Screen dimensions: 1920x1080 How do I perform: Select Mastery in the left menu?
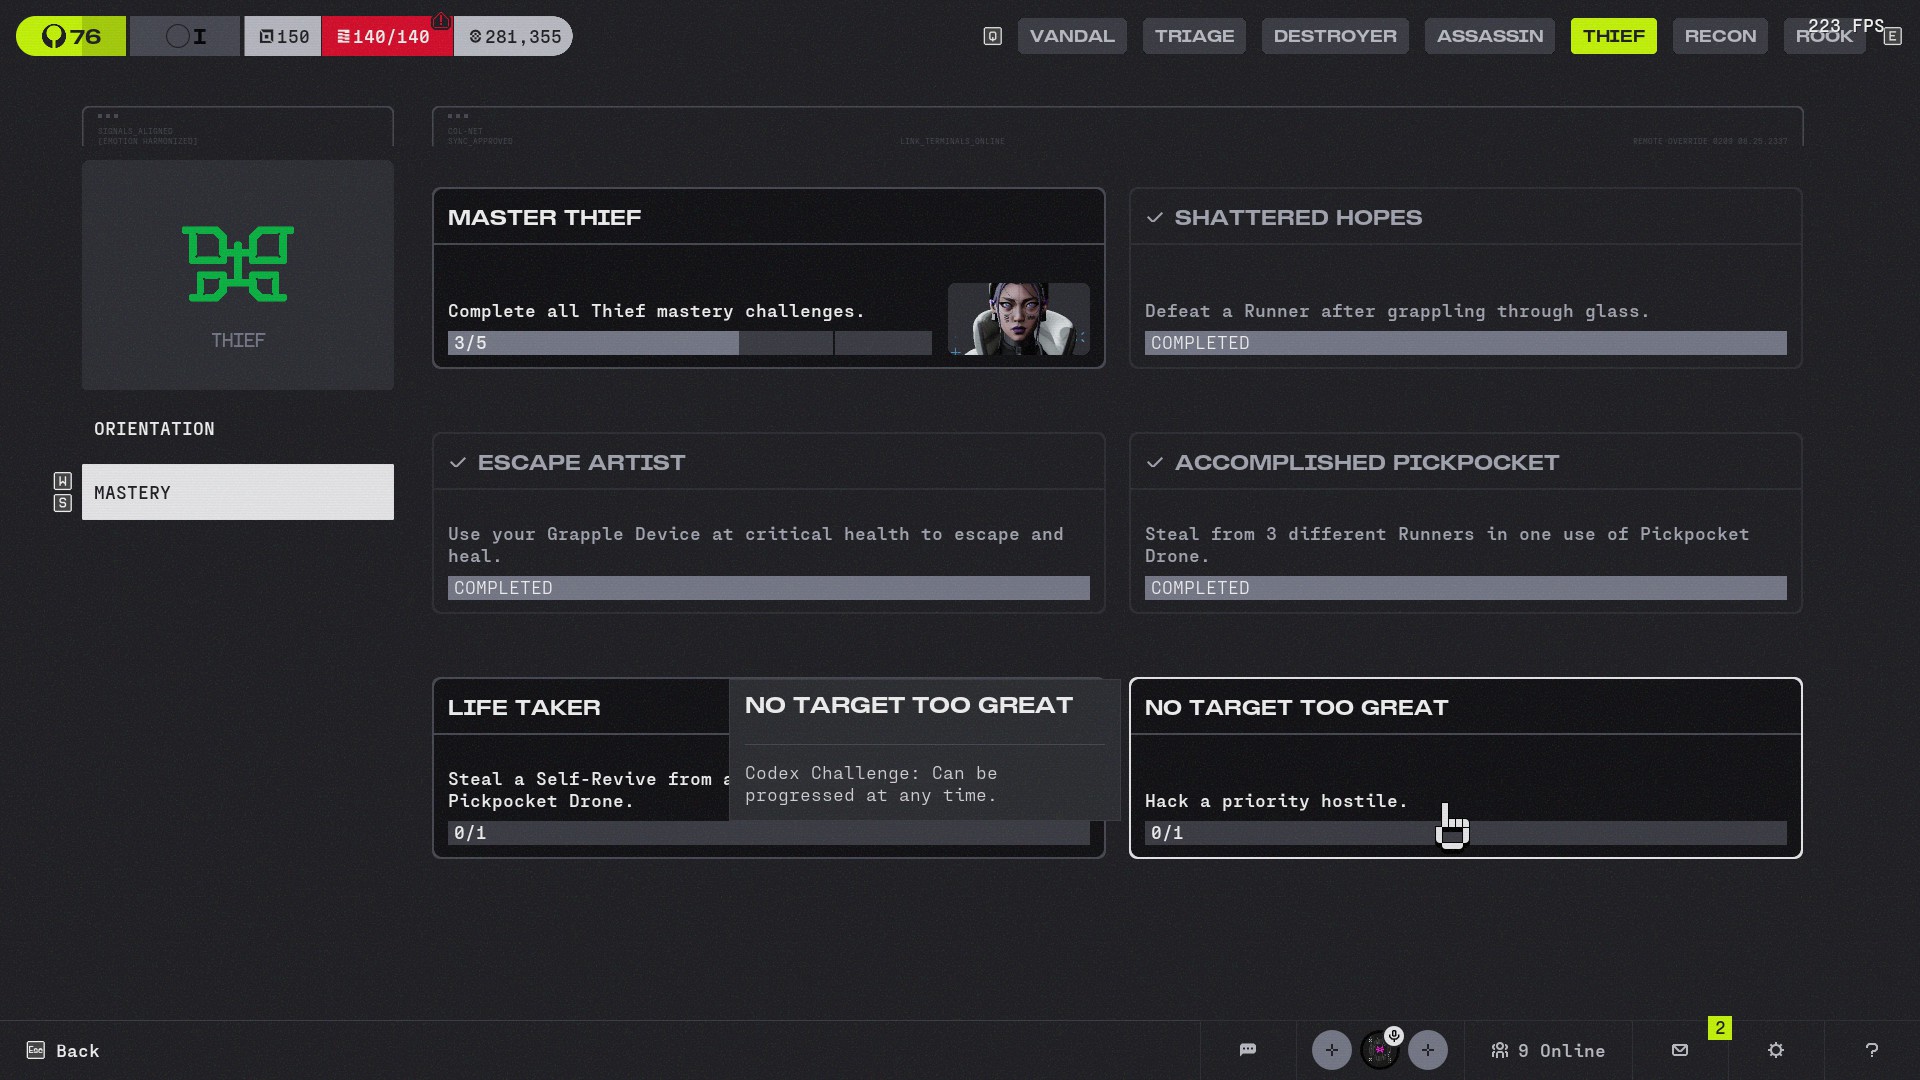238,492
